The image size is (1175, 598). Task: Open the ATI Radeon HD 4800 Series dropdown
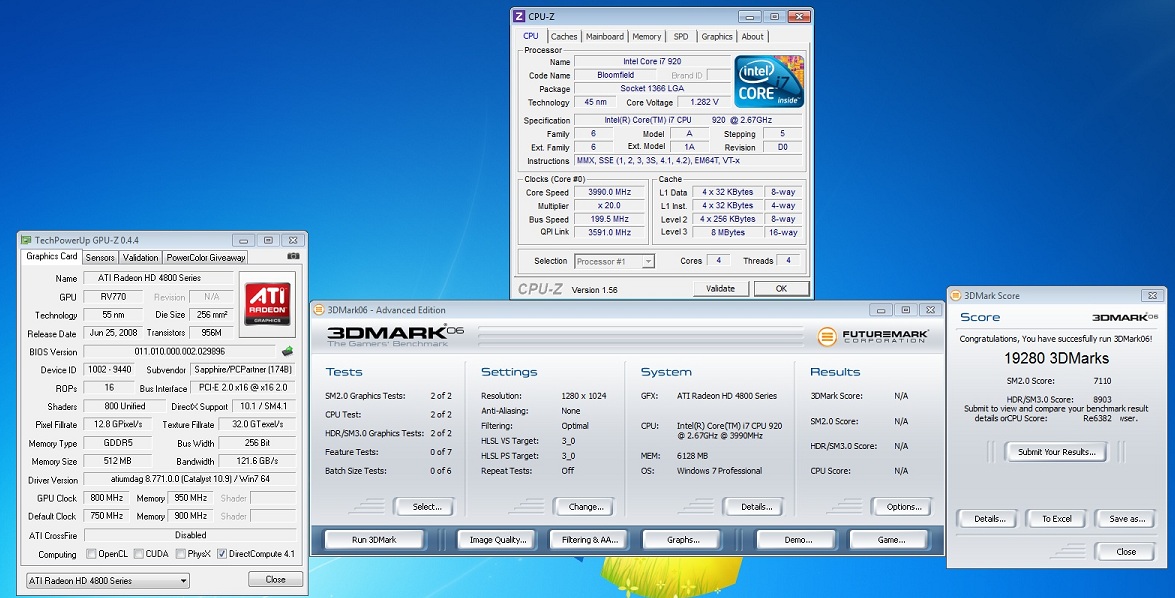click(107, 580)
